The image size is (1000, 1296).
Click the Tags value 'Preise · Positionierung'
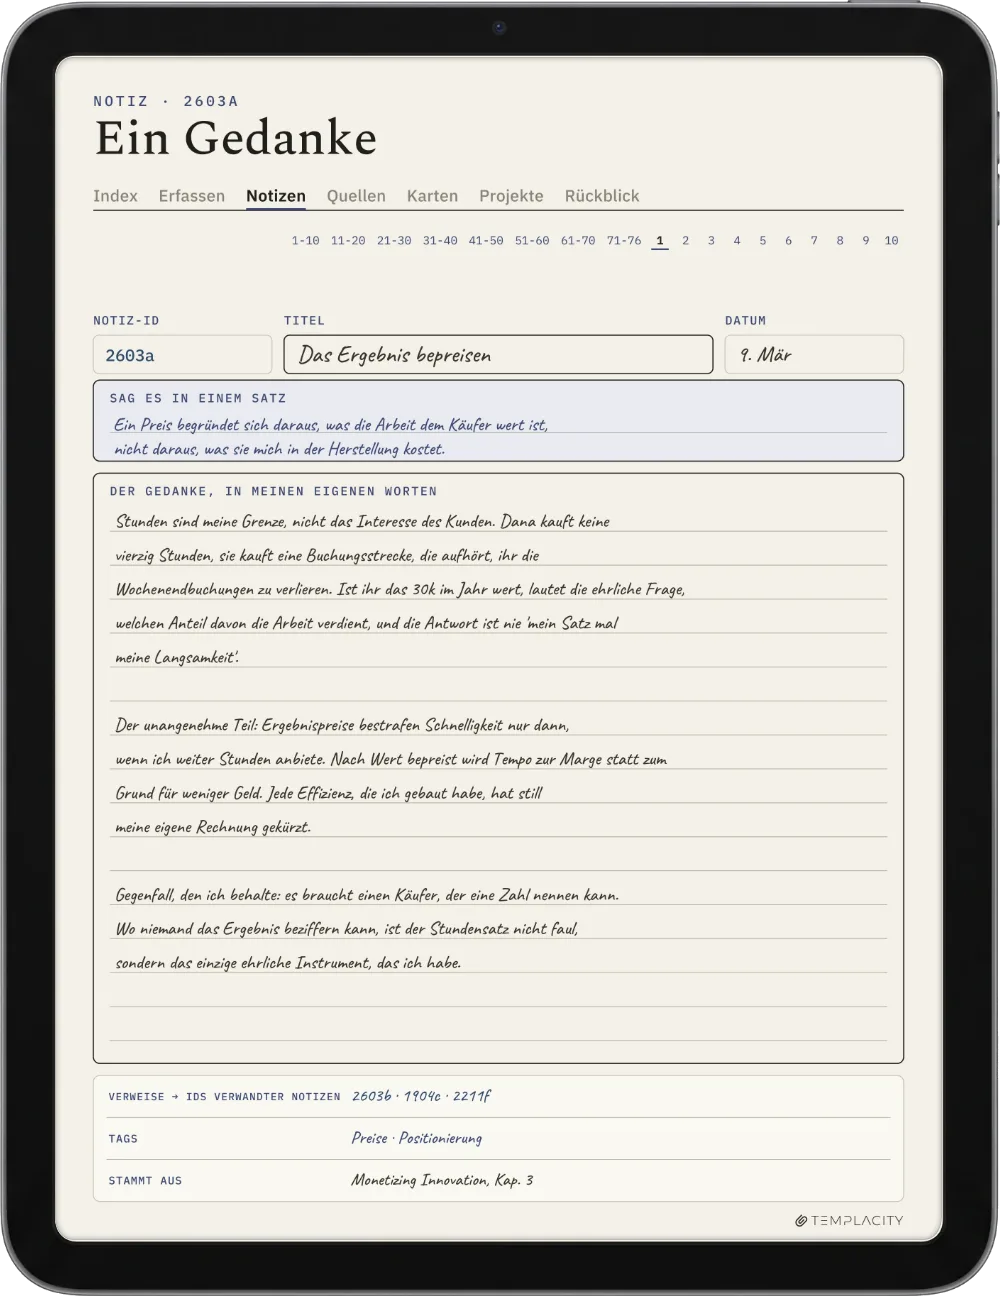pyautogui.click(x=417, y=1138)
